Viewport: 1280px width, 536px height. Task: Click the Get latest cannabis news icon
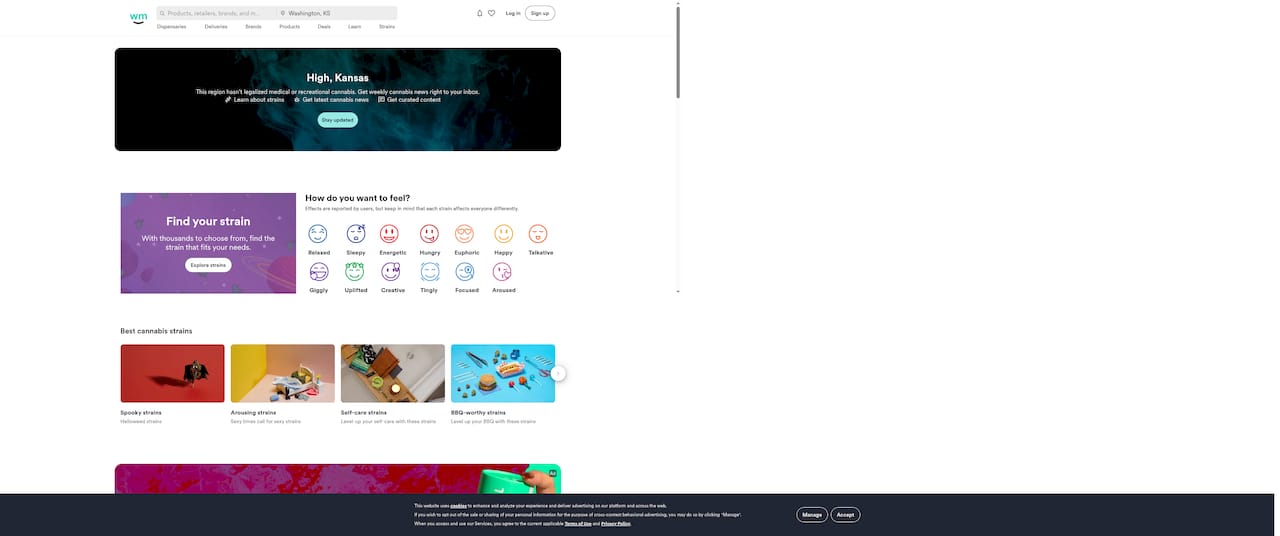[x=297, y=100]
